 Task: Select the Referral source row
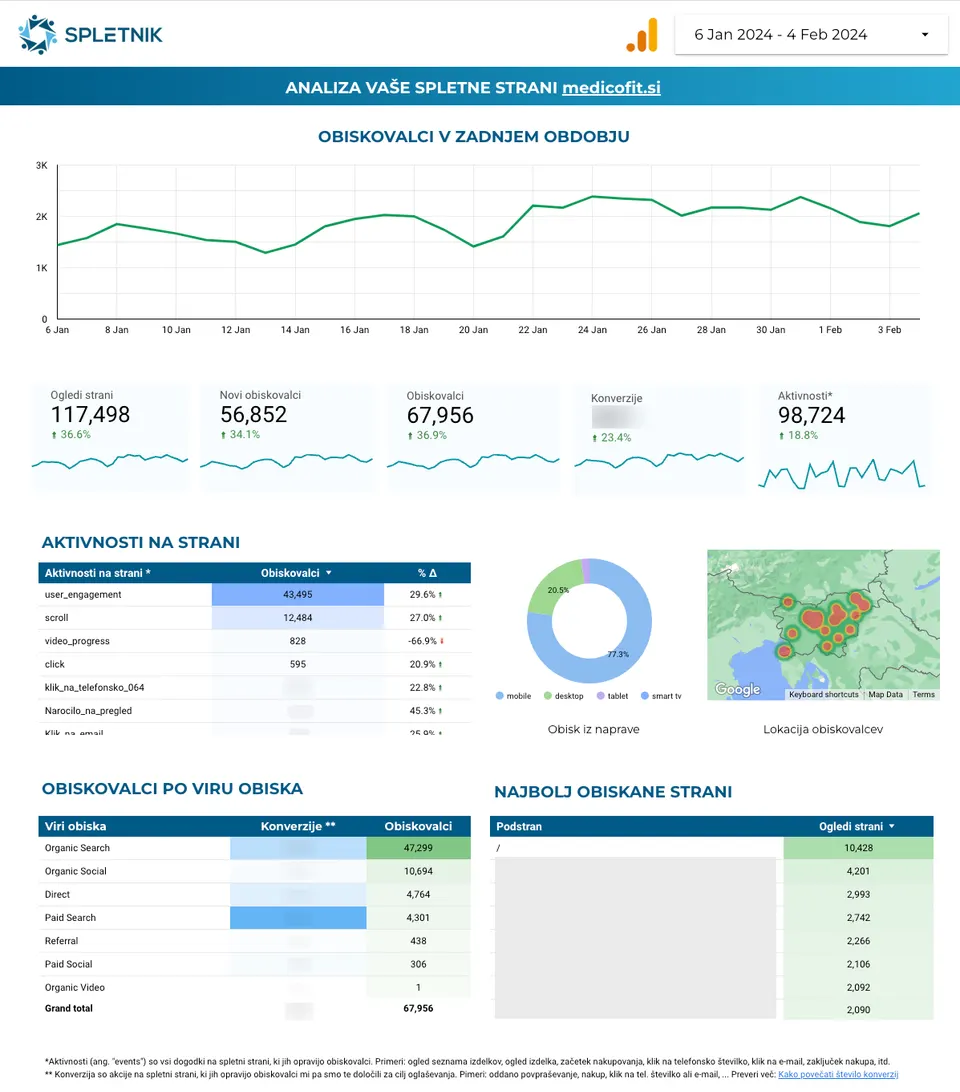click(x=254, y=941)
